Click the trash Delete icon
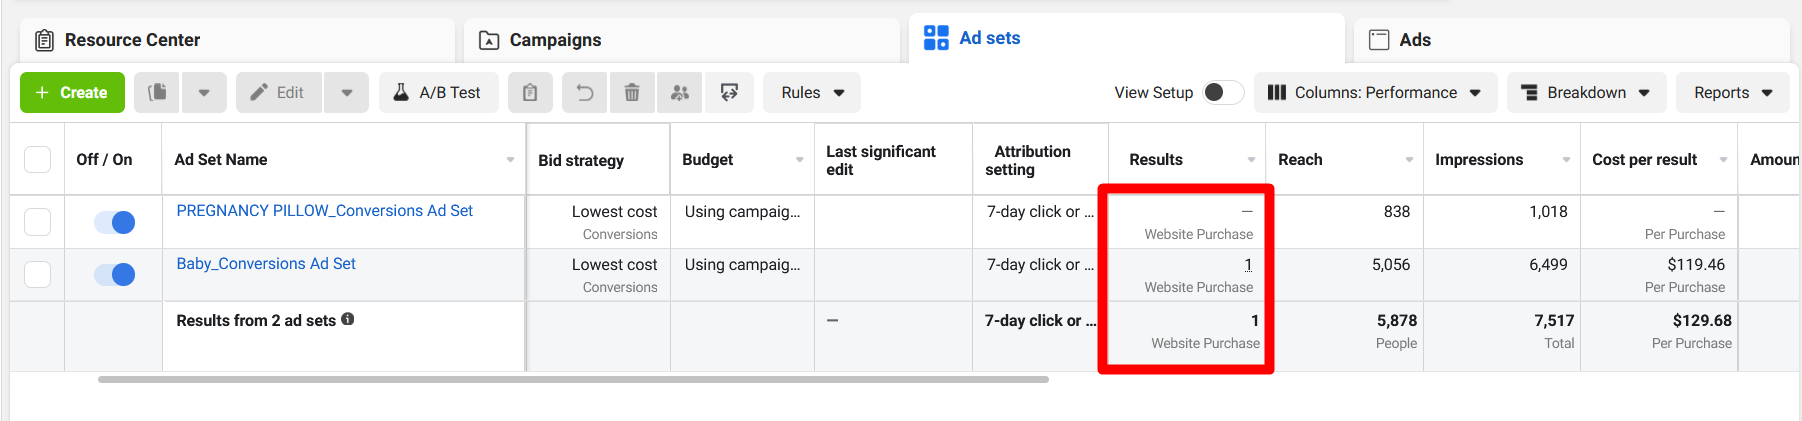Image resolution: width=1802 pixels, height=421 pixels. point(632,93)
